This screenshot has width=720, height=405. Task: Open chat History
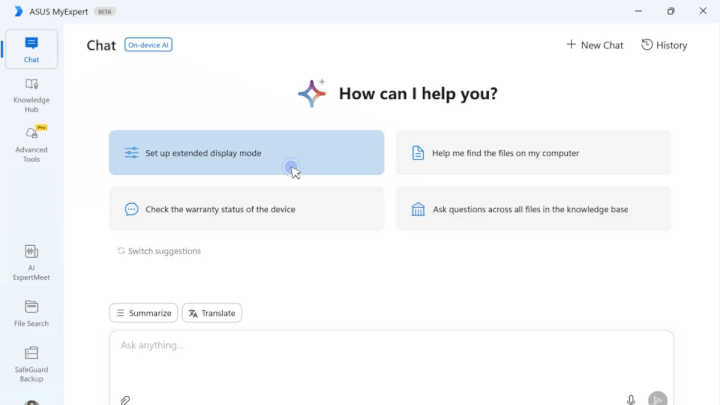(x=664, y=45)
